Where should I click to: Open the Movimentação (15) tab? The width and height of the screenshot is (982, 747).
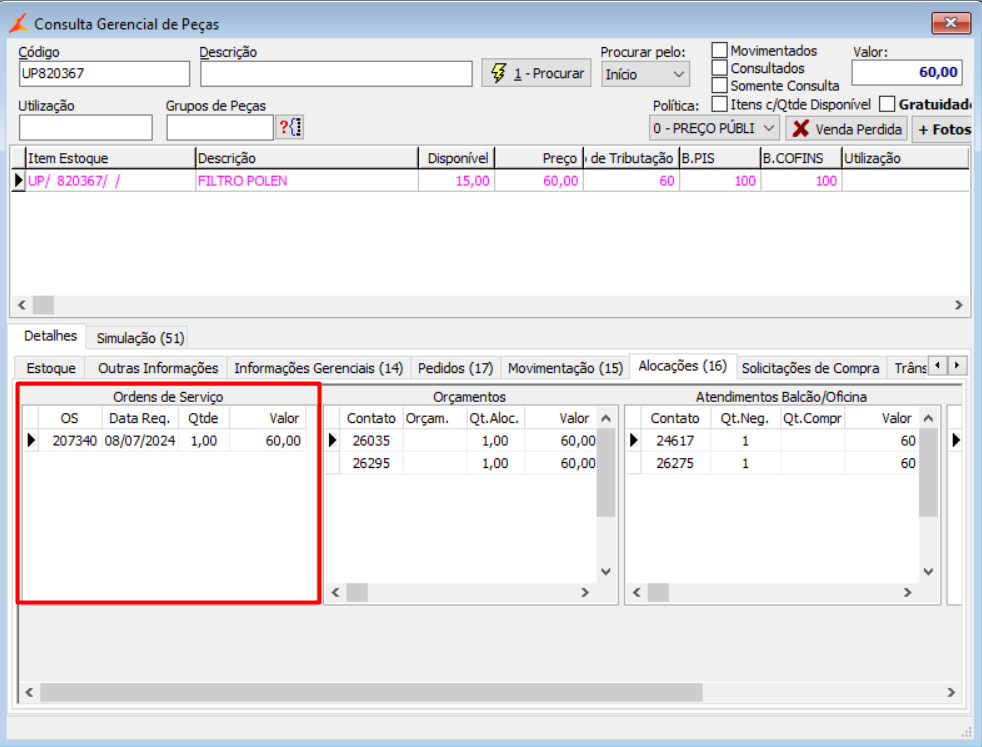click(565, 368)
